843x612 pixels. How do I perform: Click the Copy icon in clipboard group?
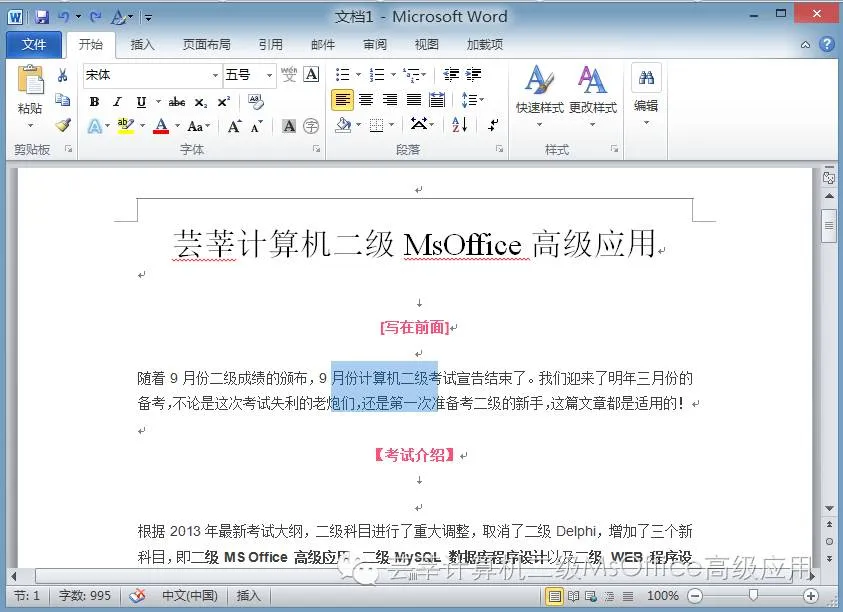point(63,99)
